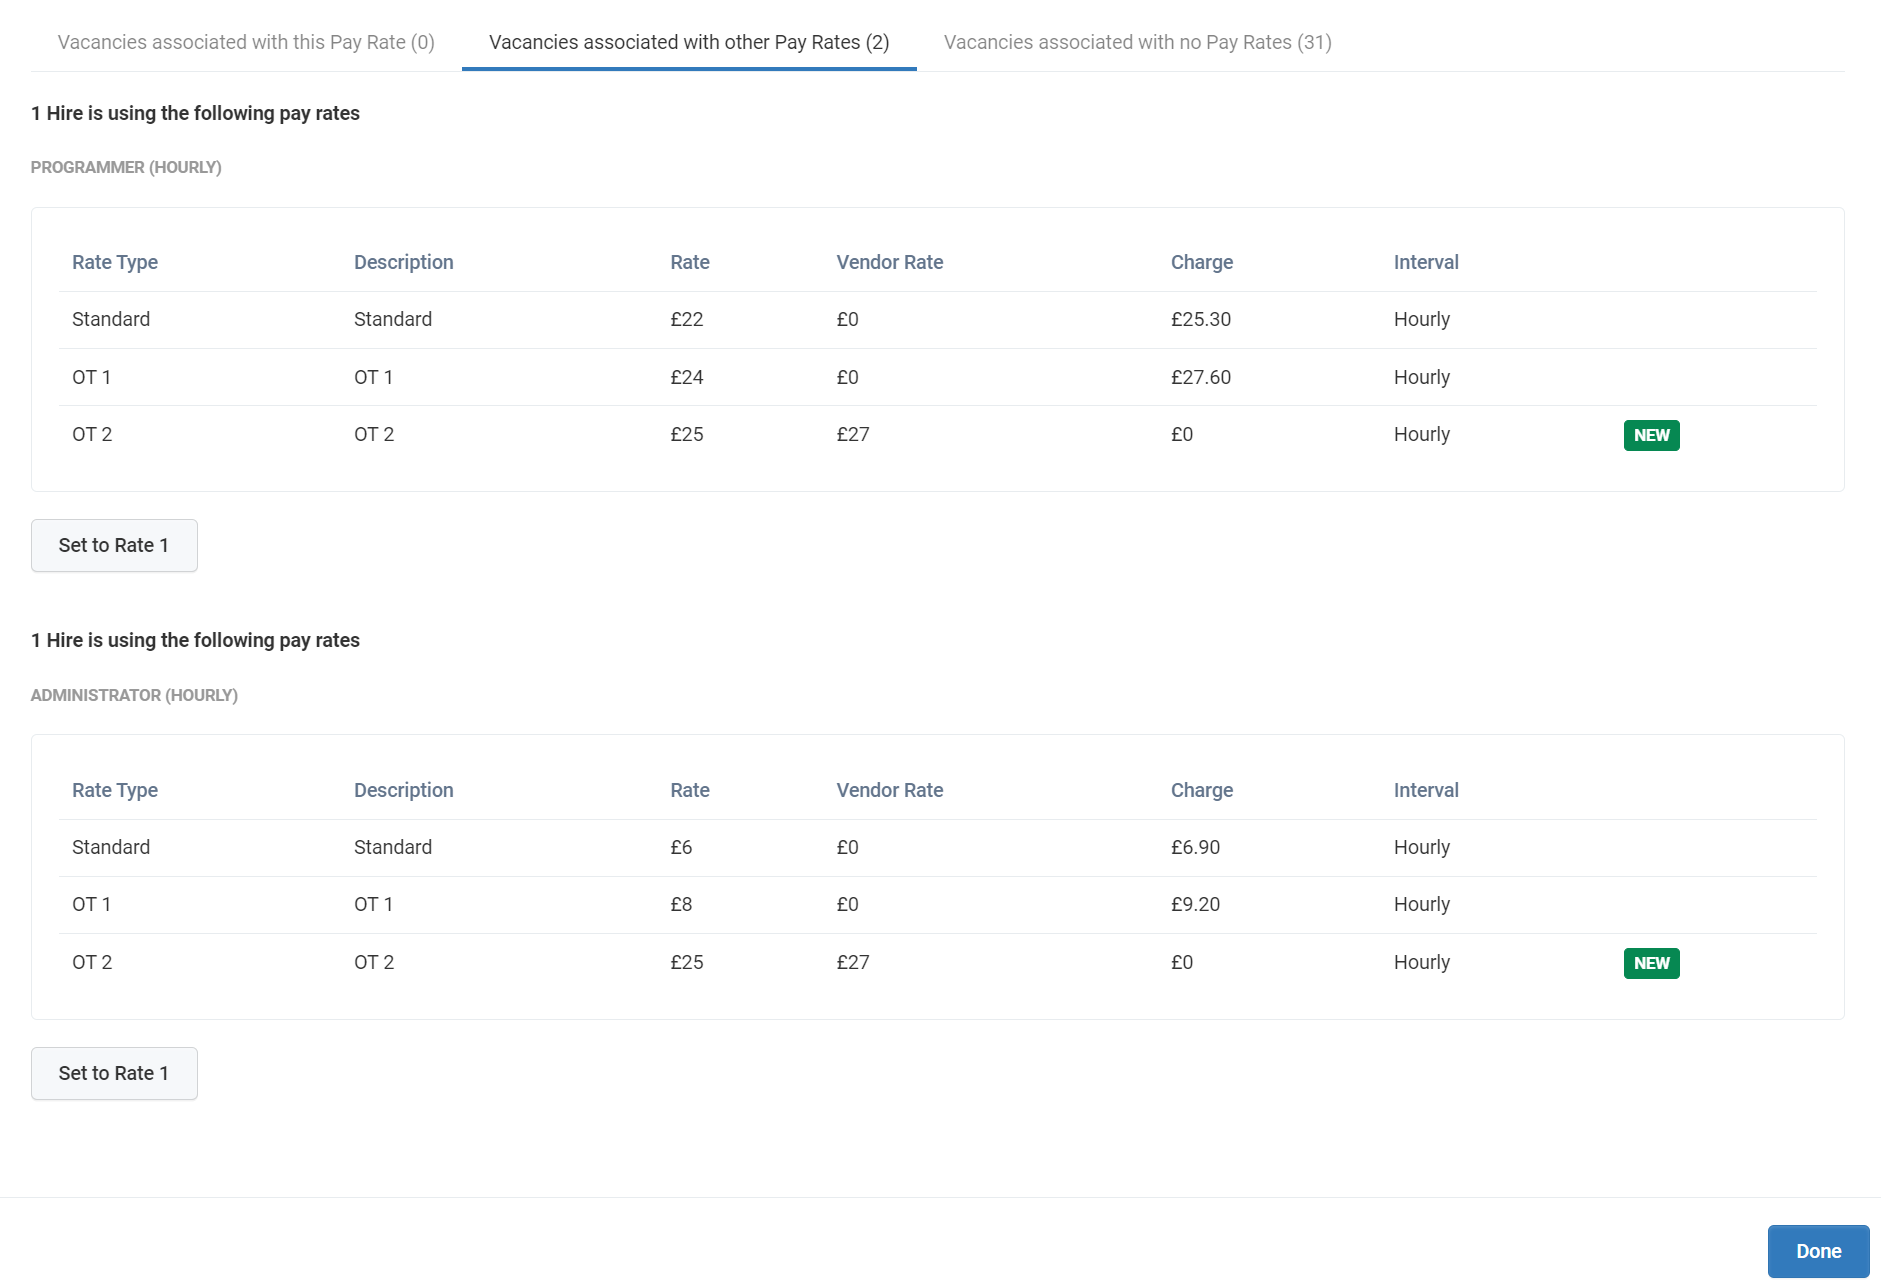
Task: Click £9.20 charge value
Action: pos(1195,904)
